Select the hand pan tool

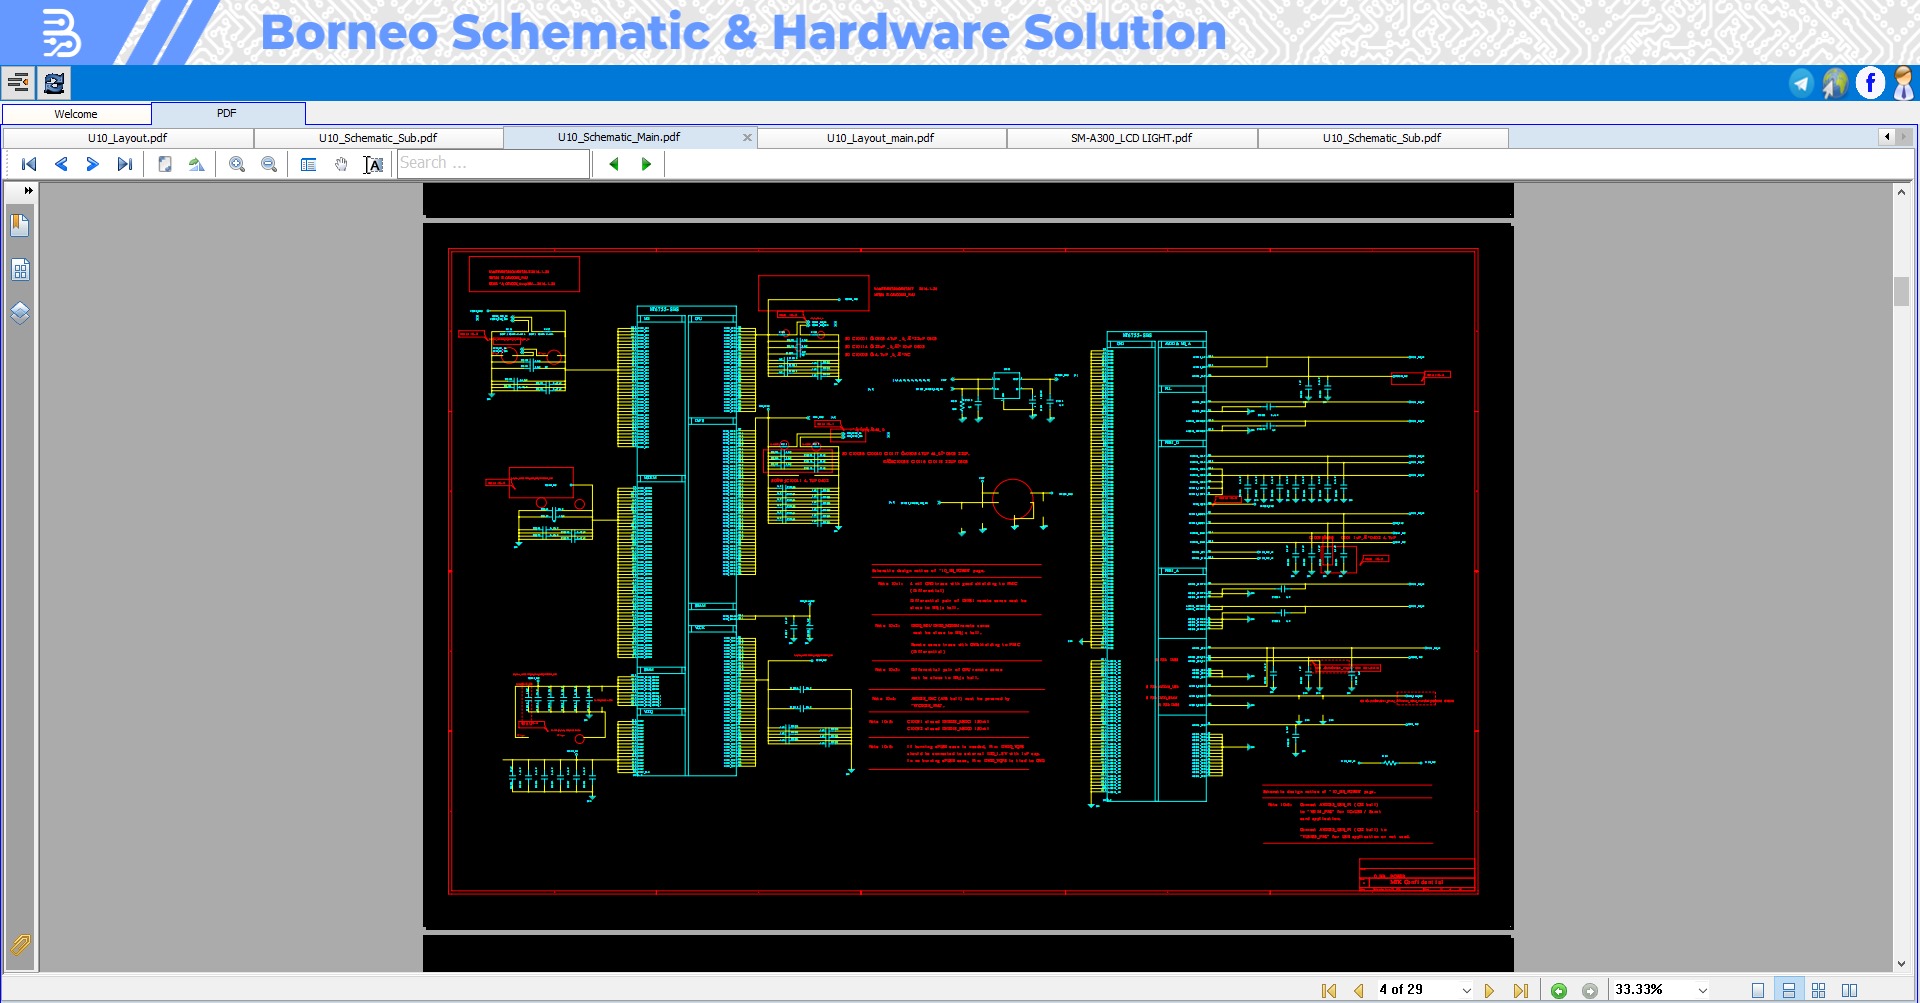tap(341, 164)
